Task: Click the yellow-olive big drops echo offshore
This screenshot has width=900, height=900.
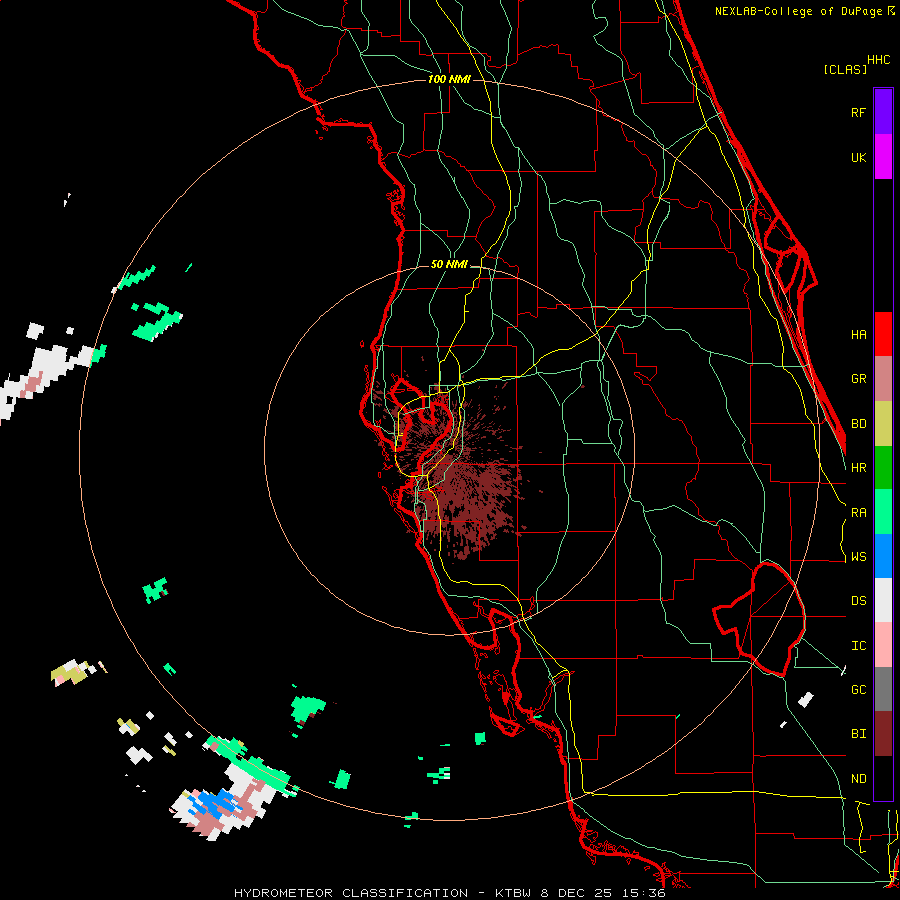Action: coord(70,674)
